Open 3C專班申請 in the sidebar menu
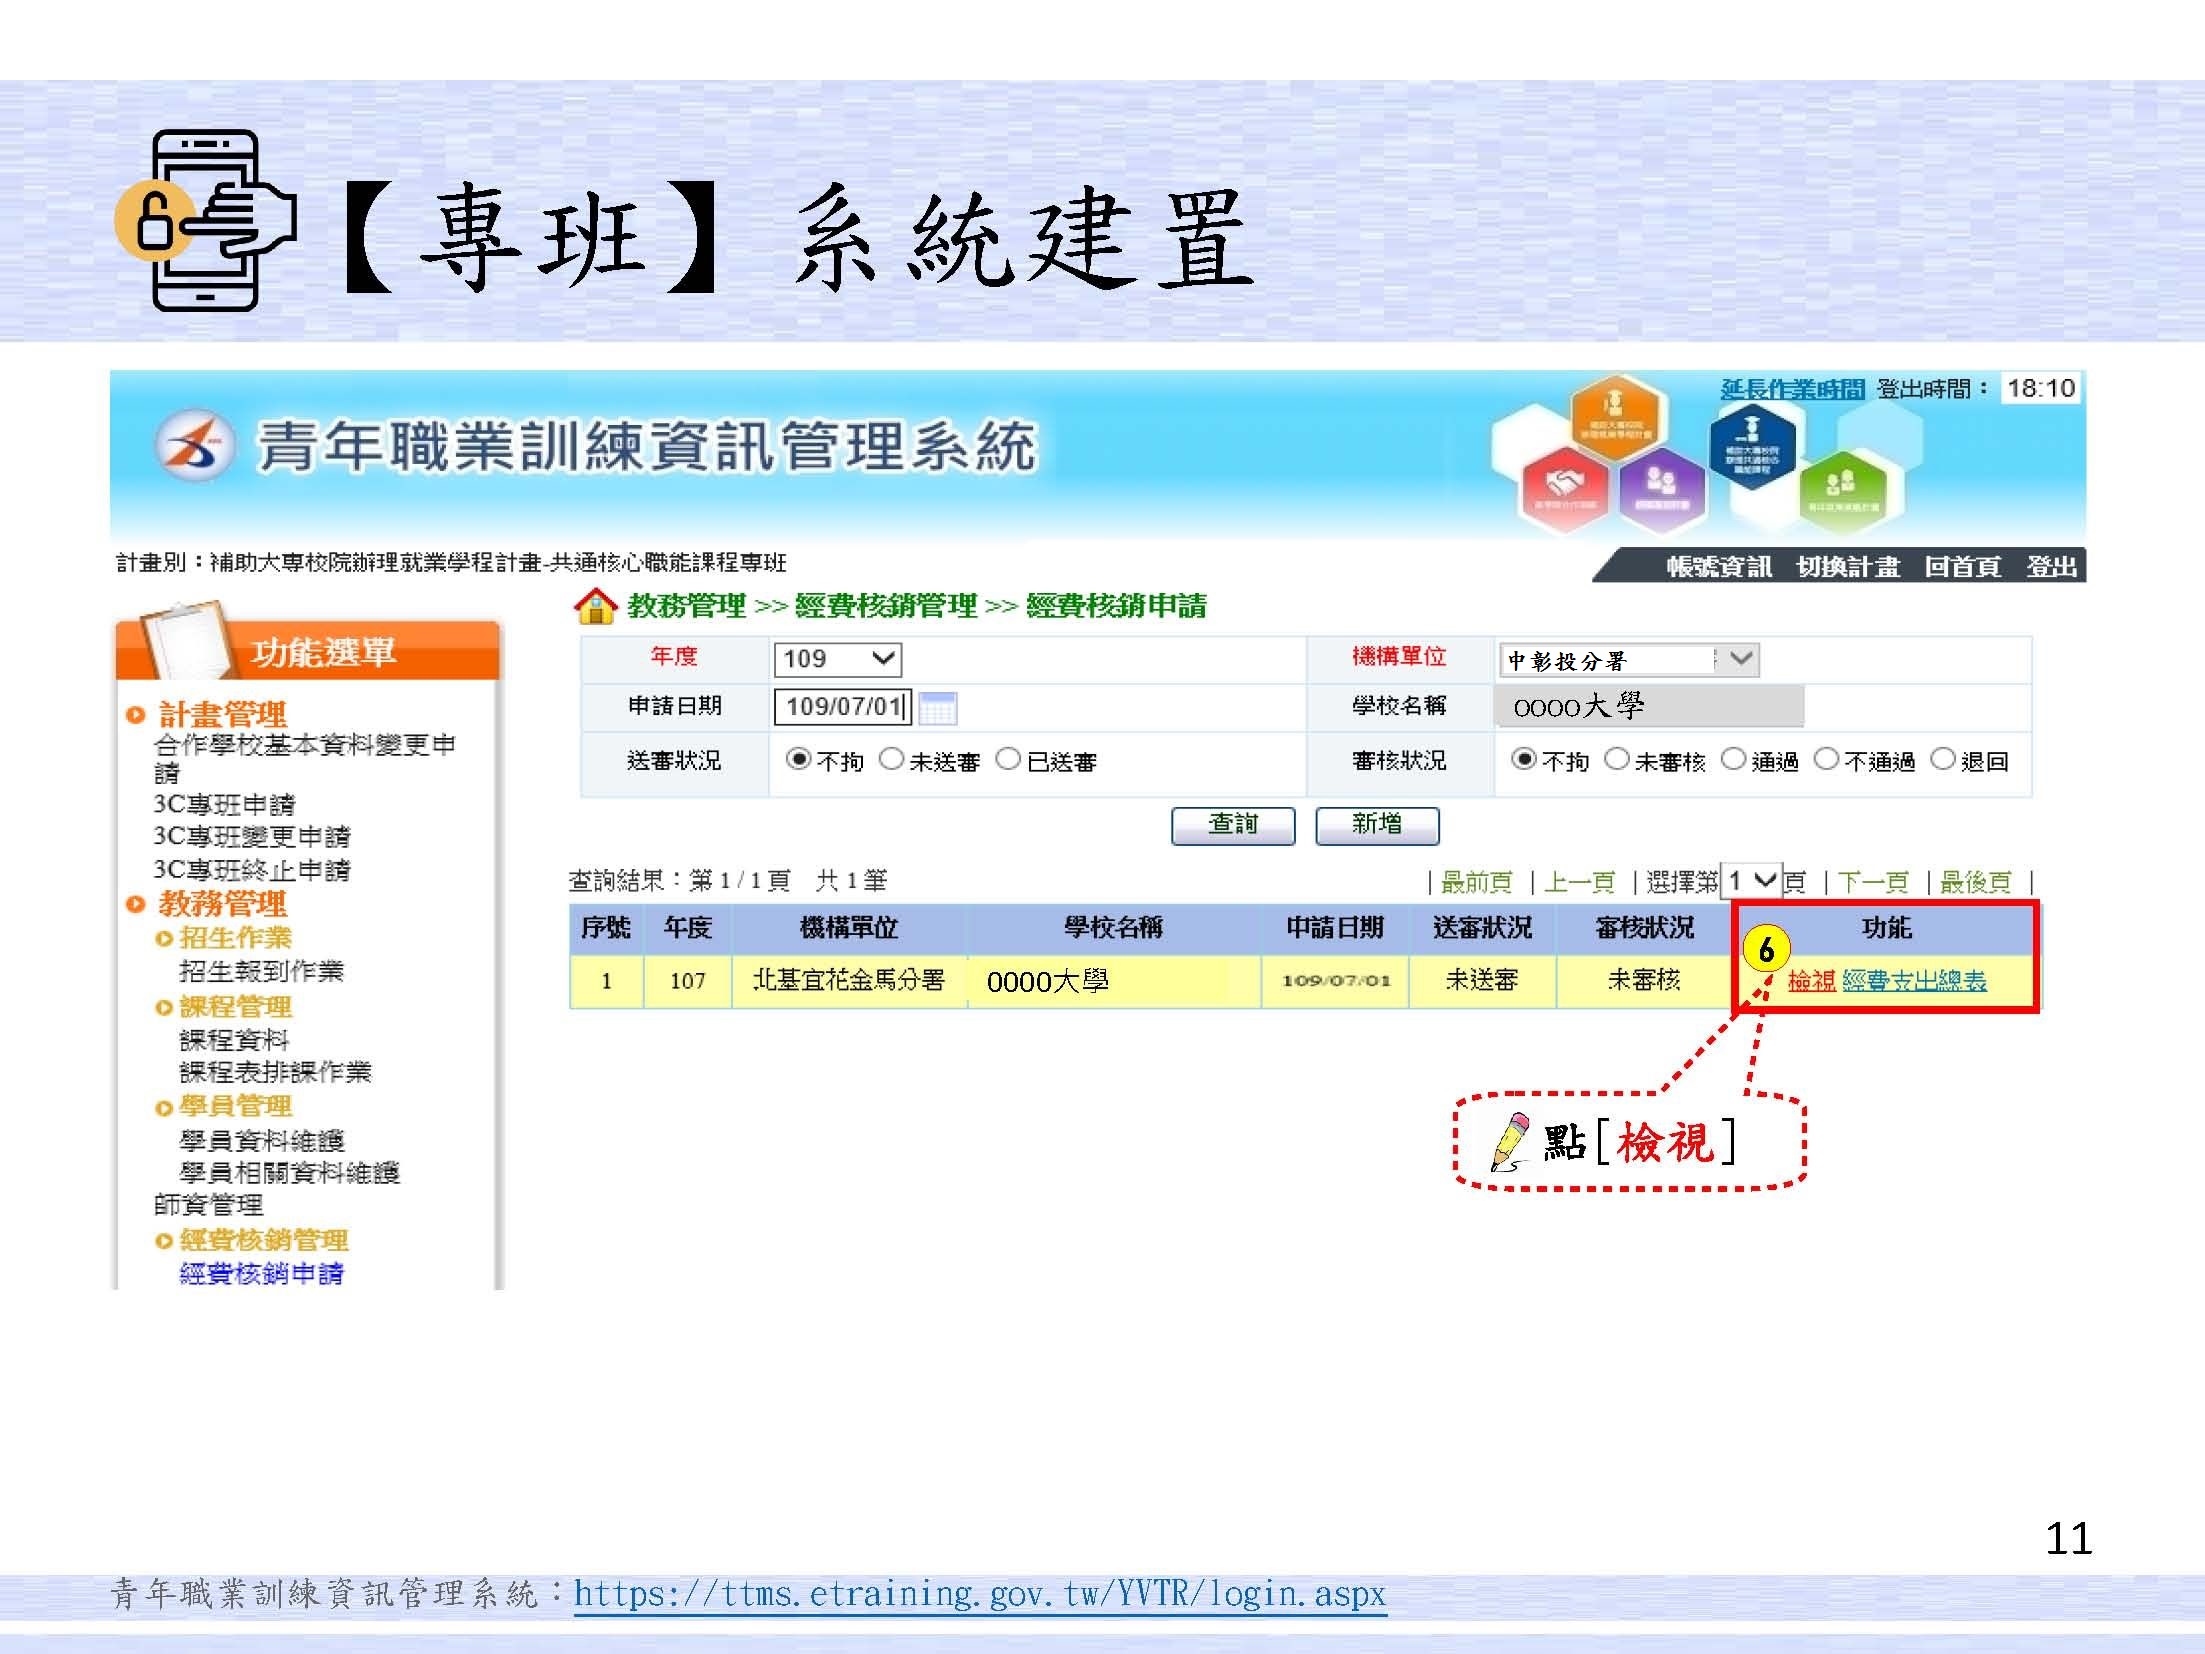 pyautogui.click(x=224, y=804)
